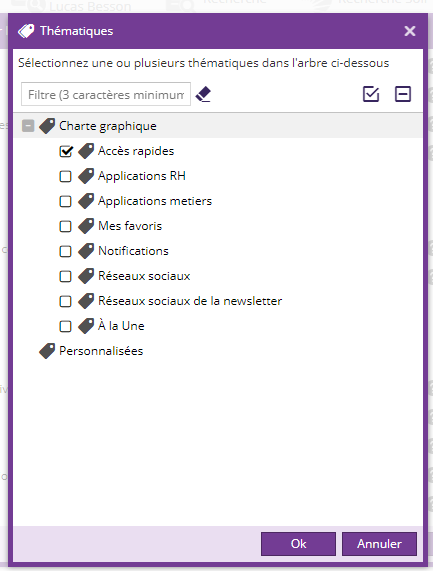Click the tag icon beside Notifications
433x571 pixels.
point(86,251)
